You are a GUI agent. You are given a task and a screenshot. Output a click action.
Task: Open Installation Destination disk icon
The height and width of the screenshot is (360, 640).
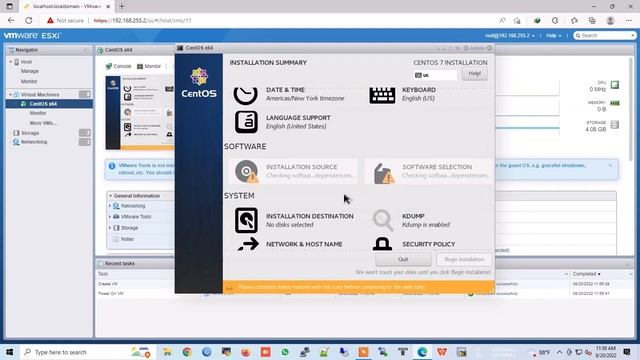pyautogui.click(x=246, y=220)
